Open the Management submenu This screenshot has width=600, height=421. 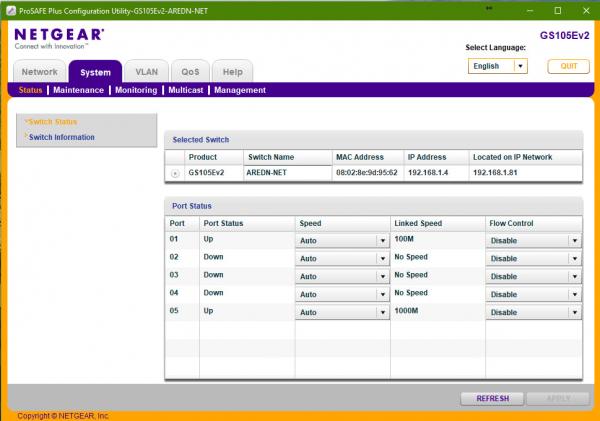pyautogui.click(x=240, y=90)
